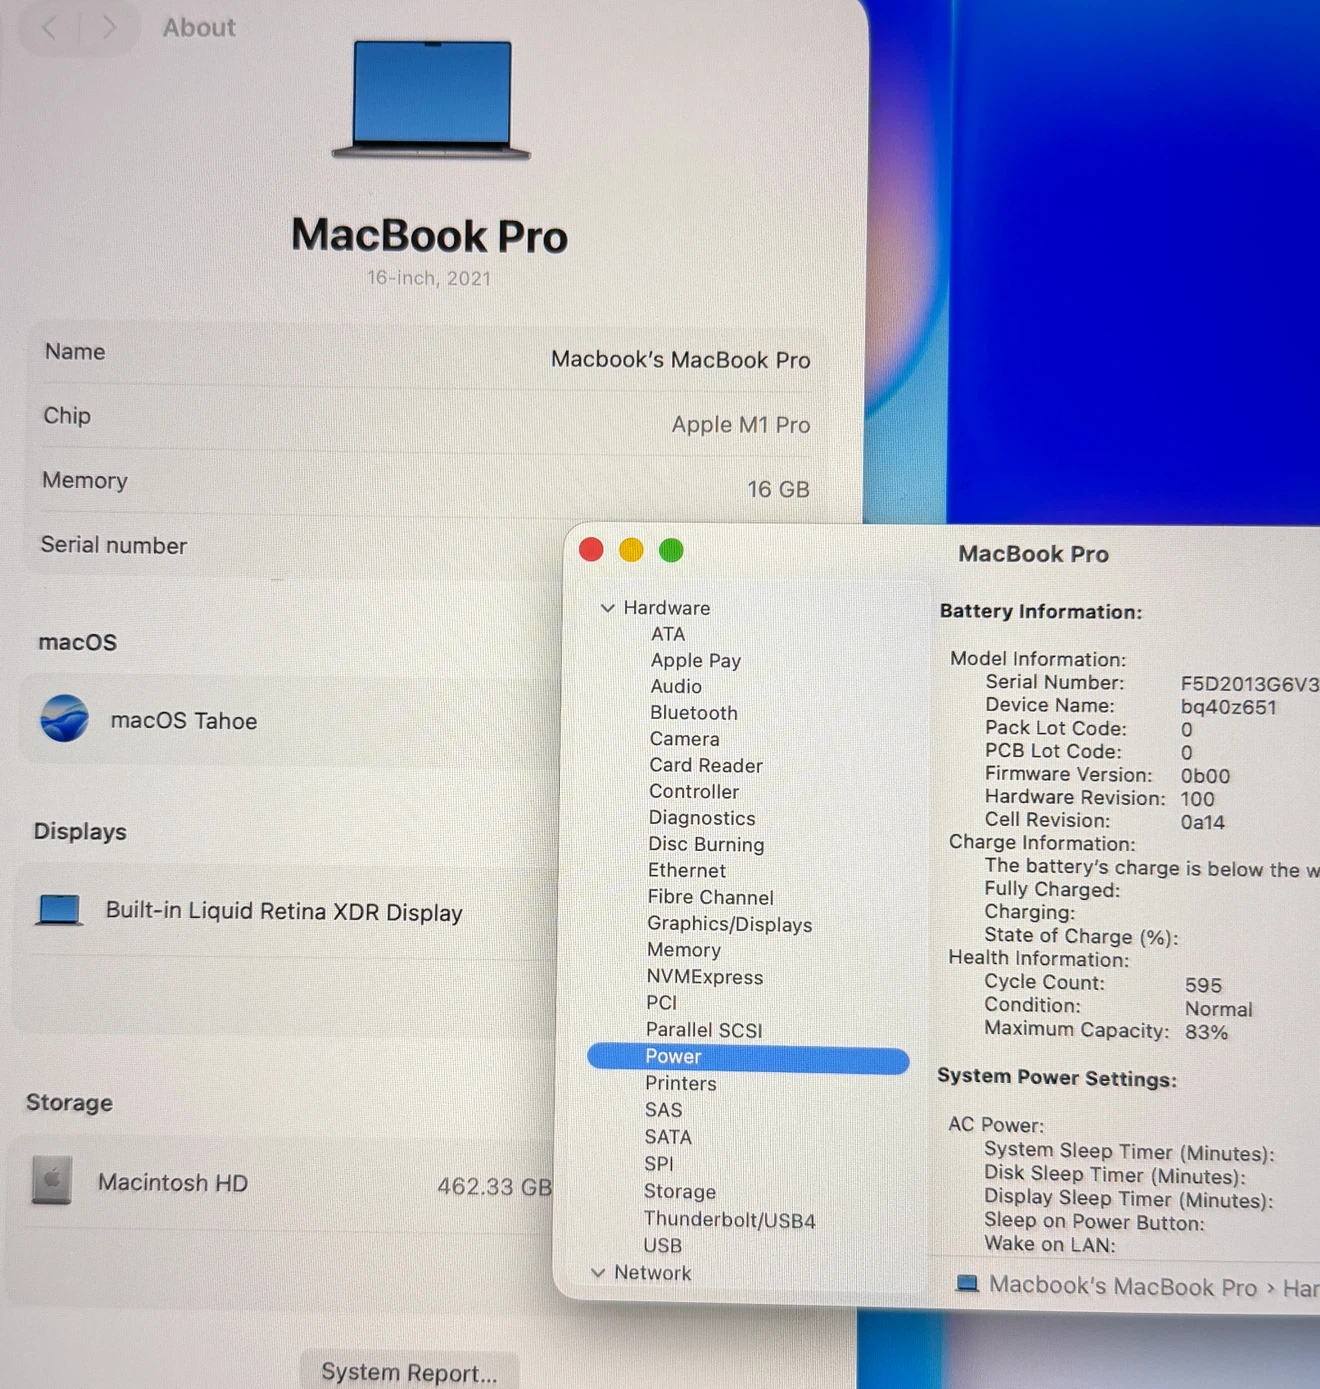
Task: Close the System Information window with red button
Action: click(591, 549)
